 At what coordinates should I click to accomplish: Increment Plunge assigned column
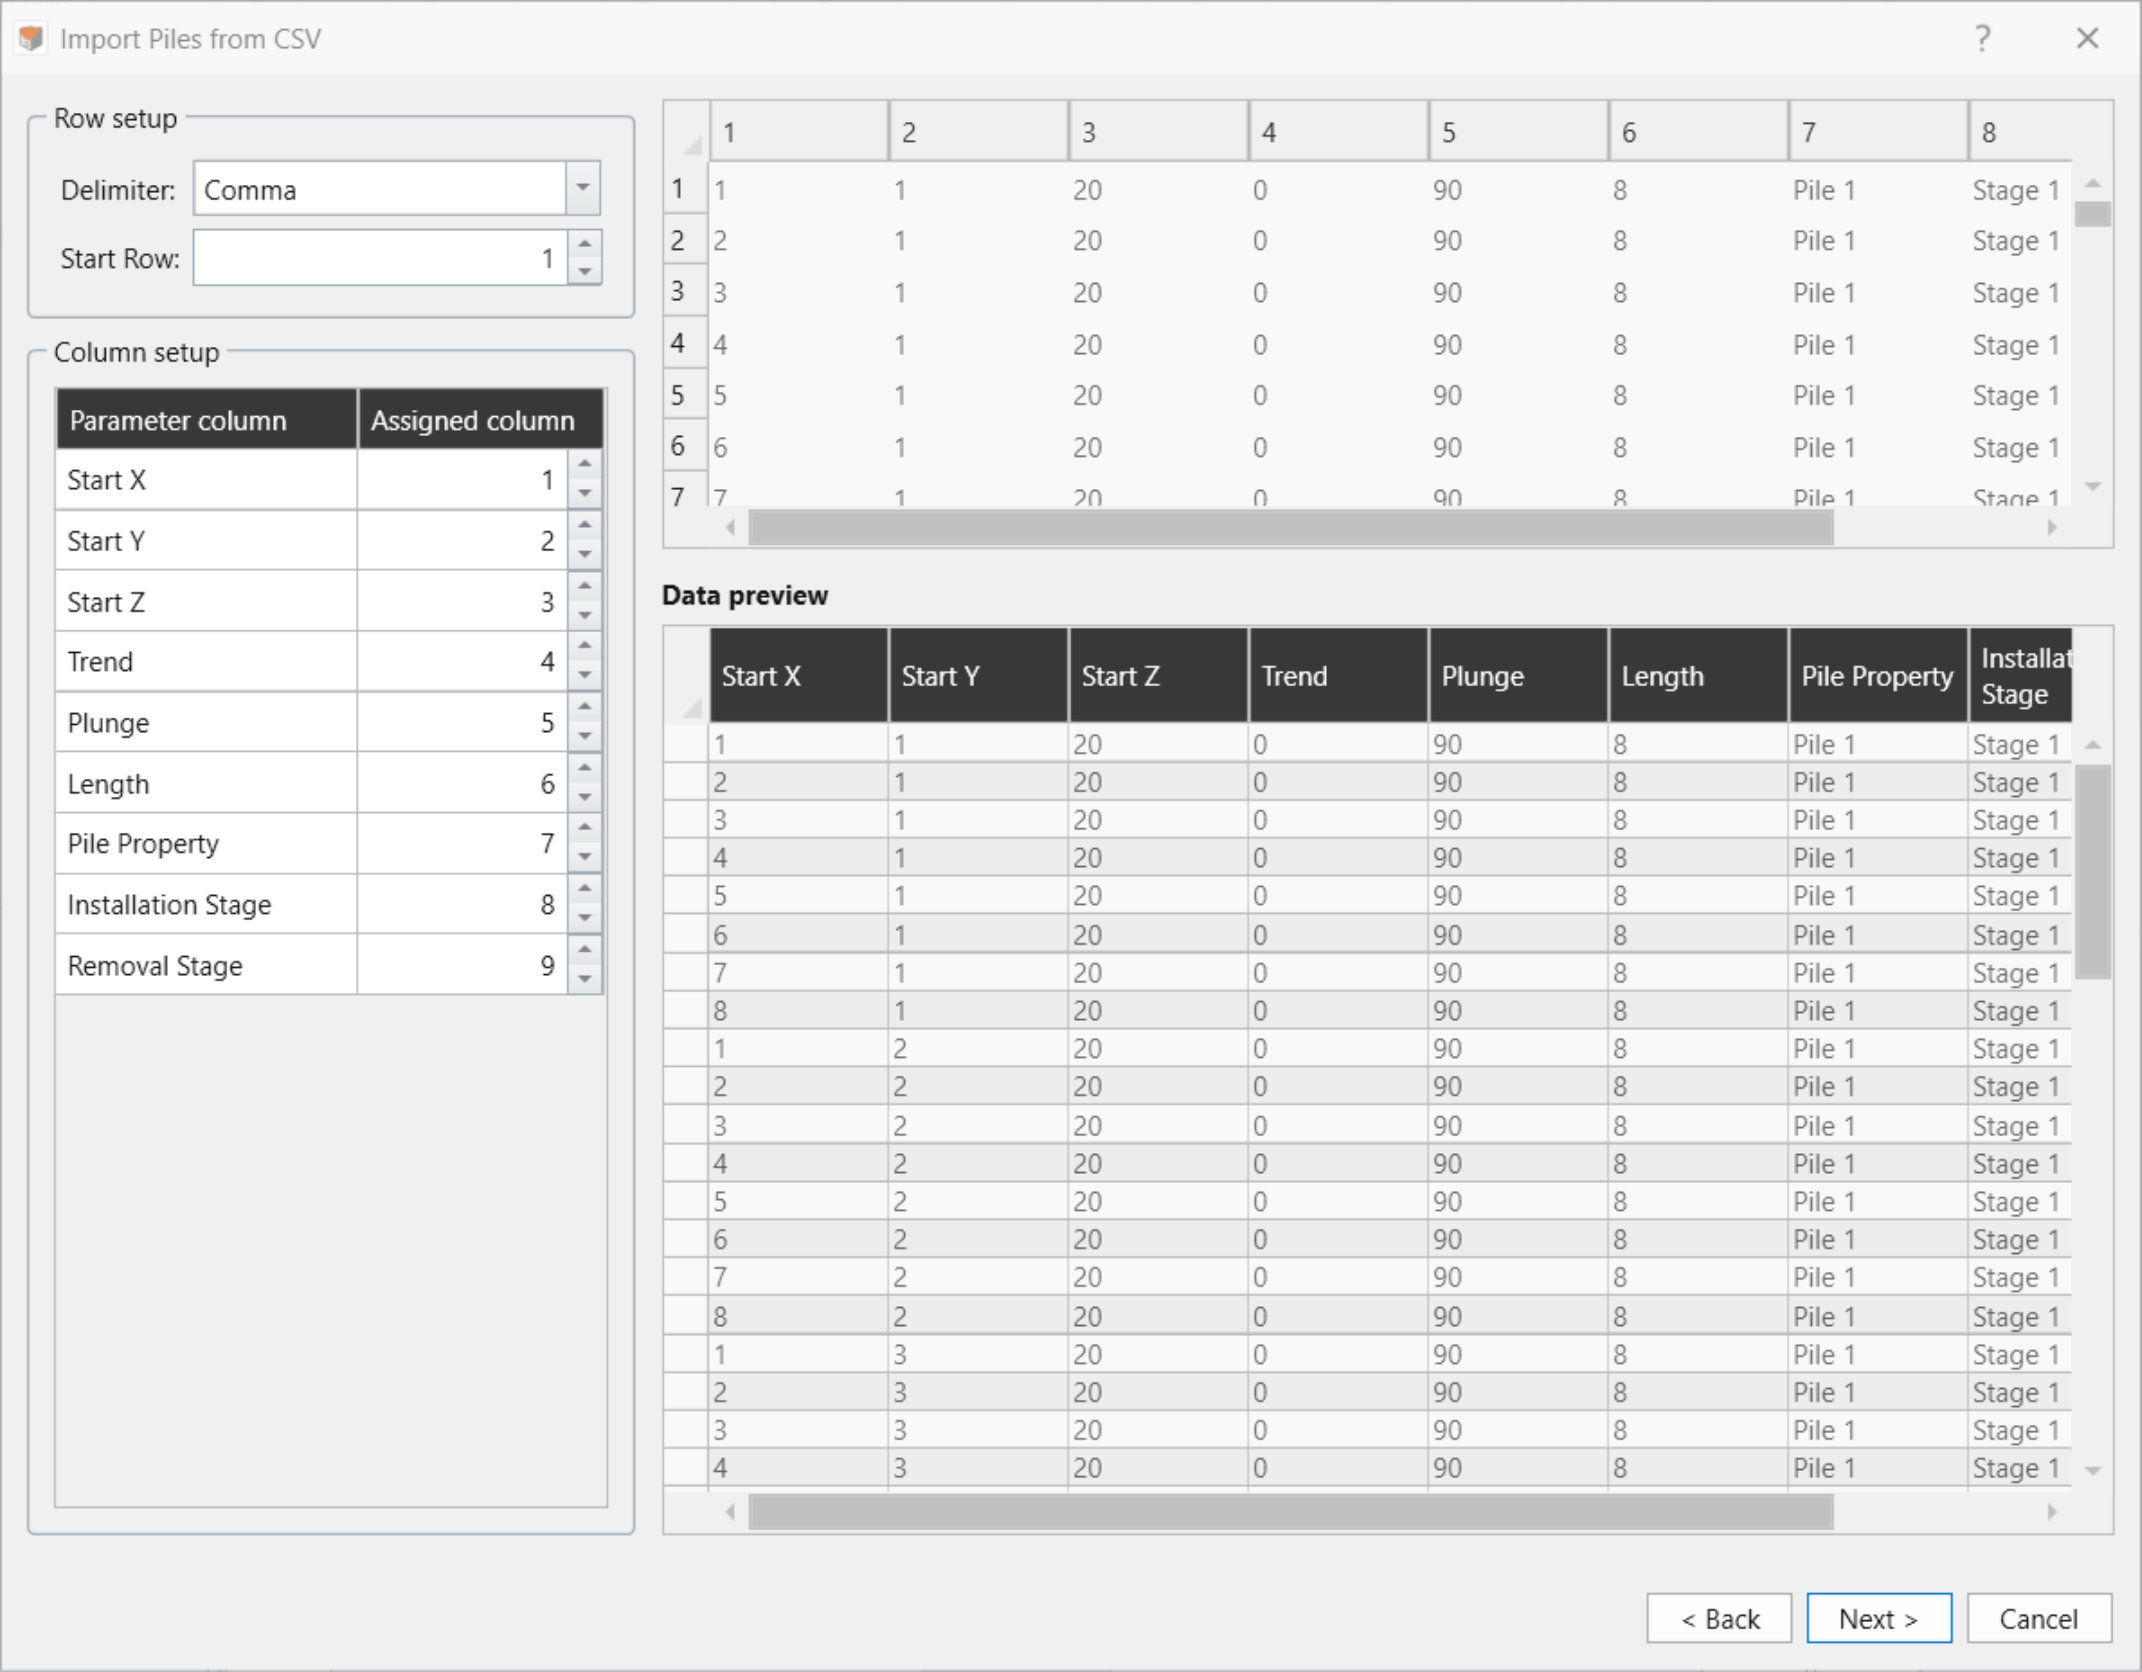point(585,707)
